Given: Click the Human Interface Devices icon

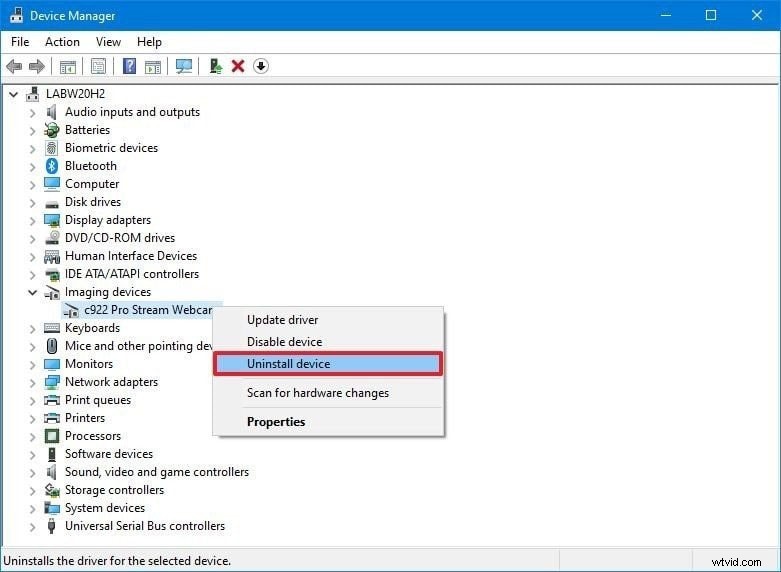Looking at the screenshot, I should click(x=52, y=257).
